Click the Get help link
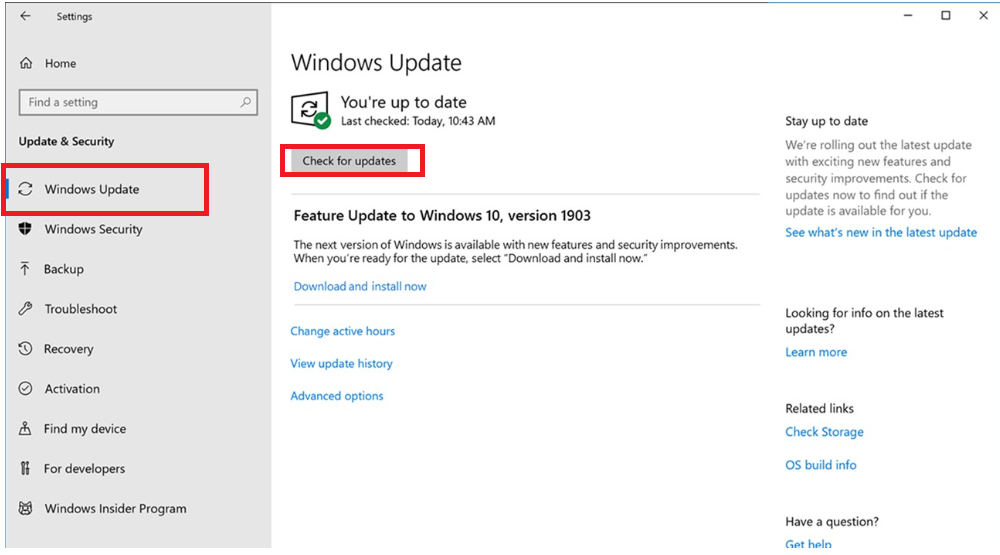The height and width of the screenshot is (555, 1000). [808, 543]
